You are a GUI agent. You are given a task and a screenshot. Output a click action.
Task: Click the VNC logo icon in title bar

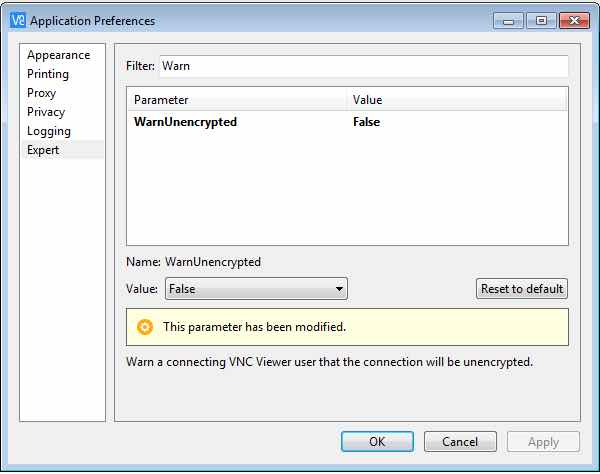pos(18,20)
